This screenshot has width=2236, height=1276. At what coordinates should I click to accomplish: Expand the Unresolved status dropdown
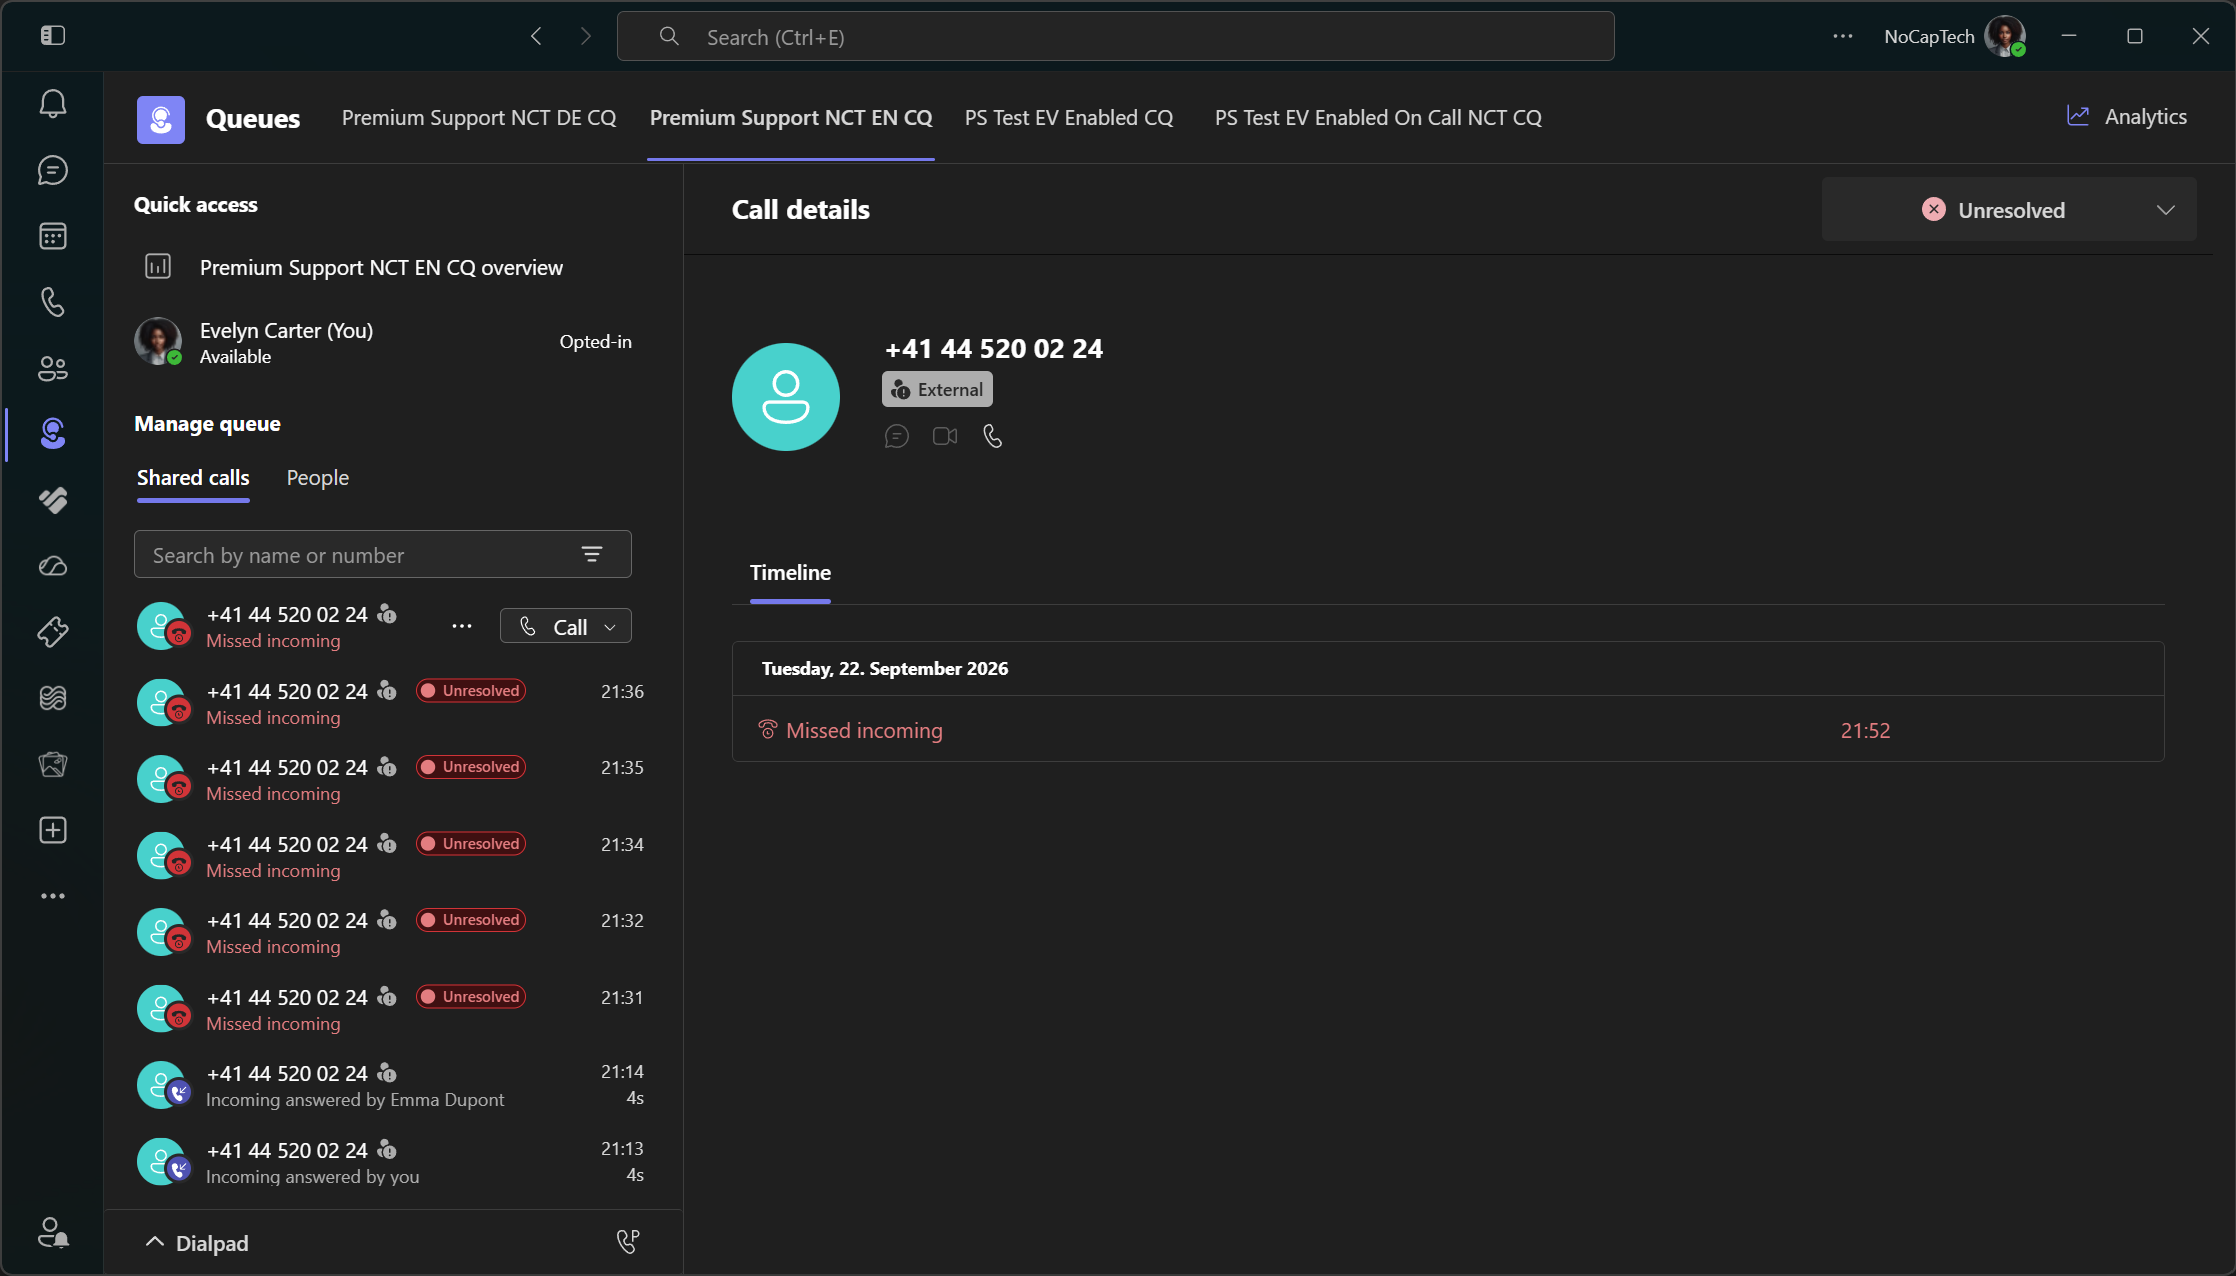tap(2009, 209)
